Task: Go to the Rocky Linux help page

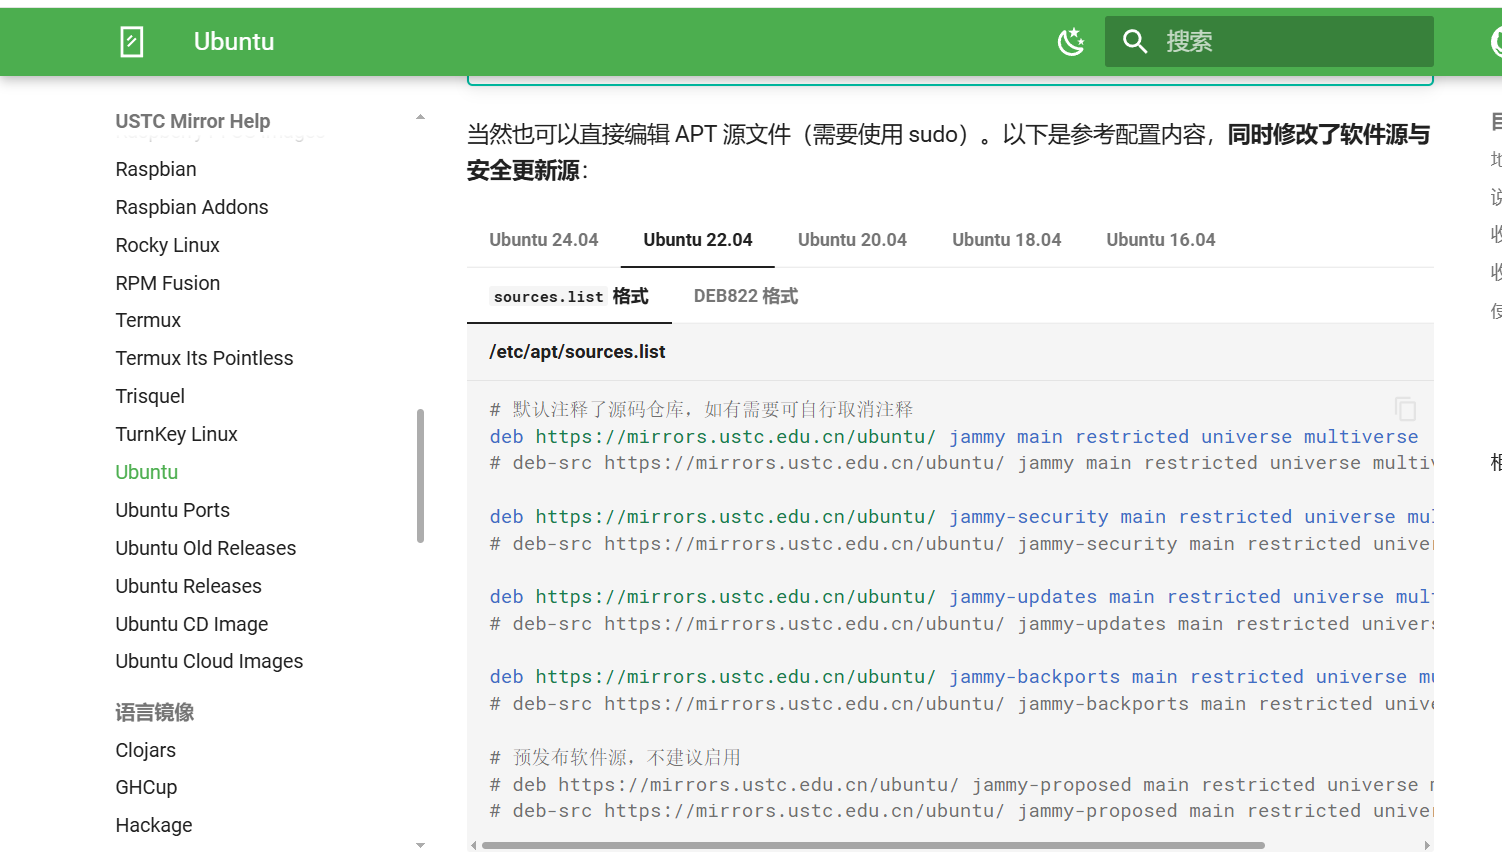Action: 167,245
